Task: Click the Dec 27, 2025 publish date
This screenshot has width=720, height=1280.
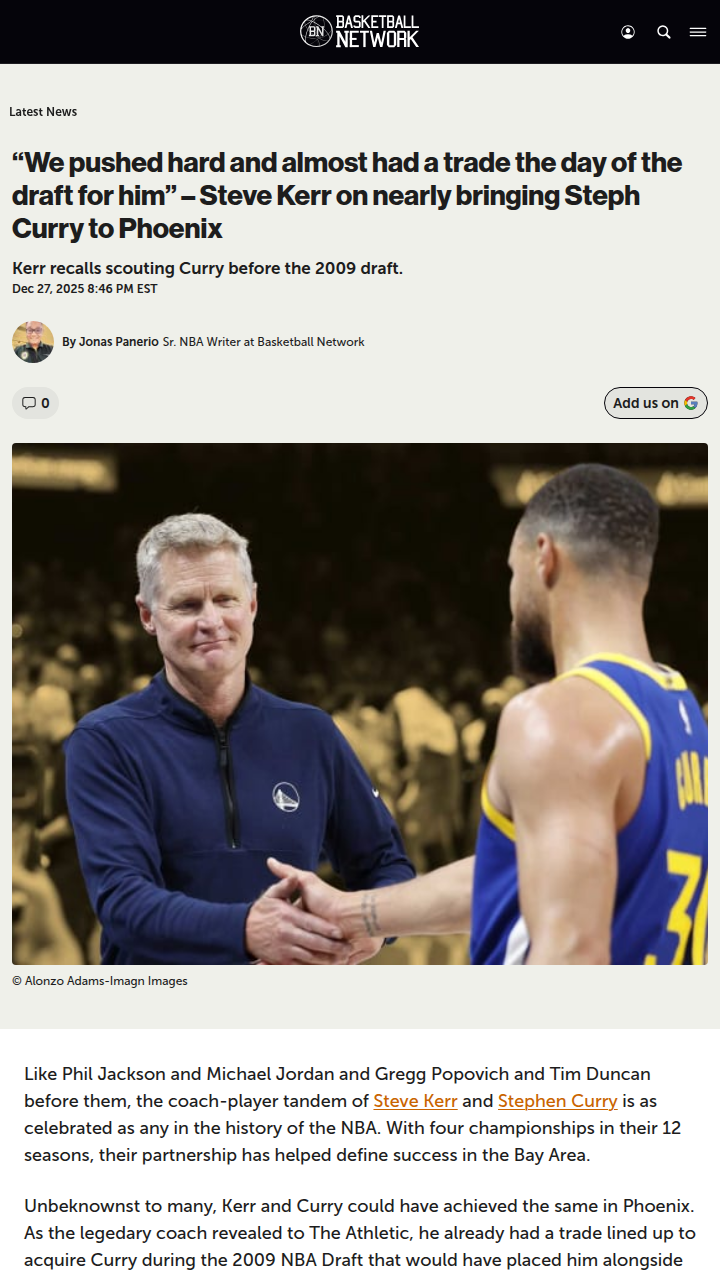Action: click(x=85, y=289)
